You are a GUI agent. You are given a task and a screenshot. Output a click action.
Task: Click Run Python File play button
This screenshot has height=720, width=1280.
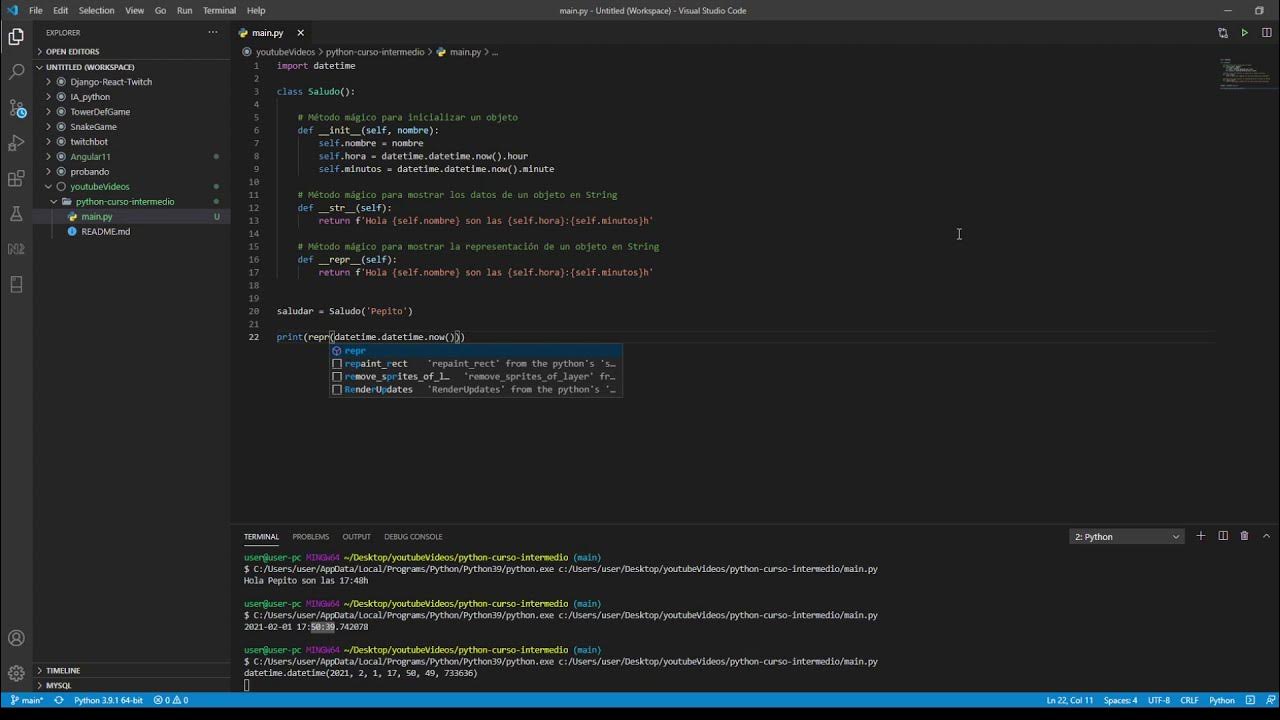point(1244,33)
